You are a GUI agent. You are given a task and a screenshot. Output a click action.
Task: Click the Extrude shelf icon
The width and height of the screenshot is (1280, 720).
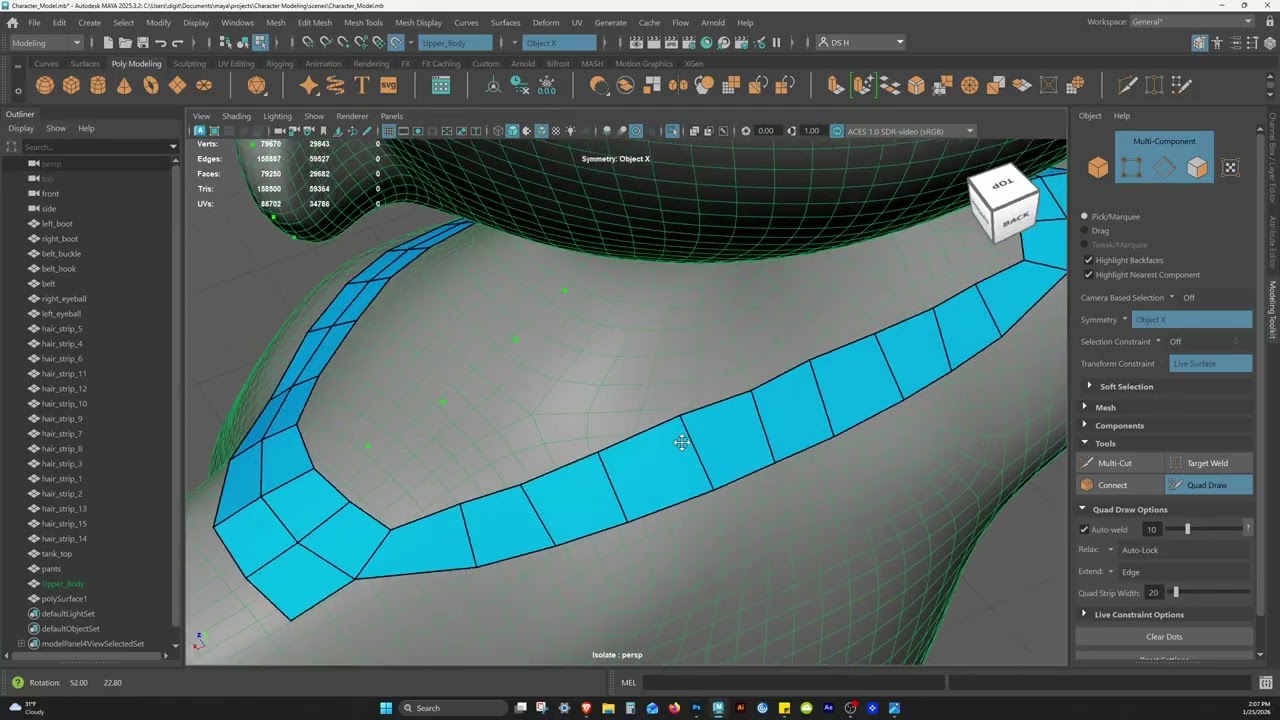[836, 85]
